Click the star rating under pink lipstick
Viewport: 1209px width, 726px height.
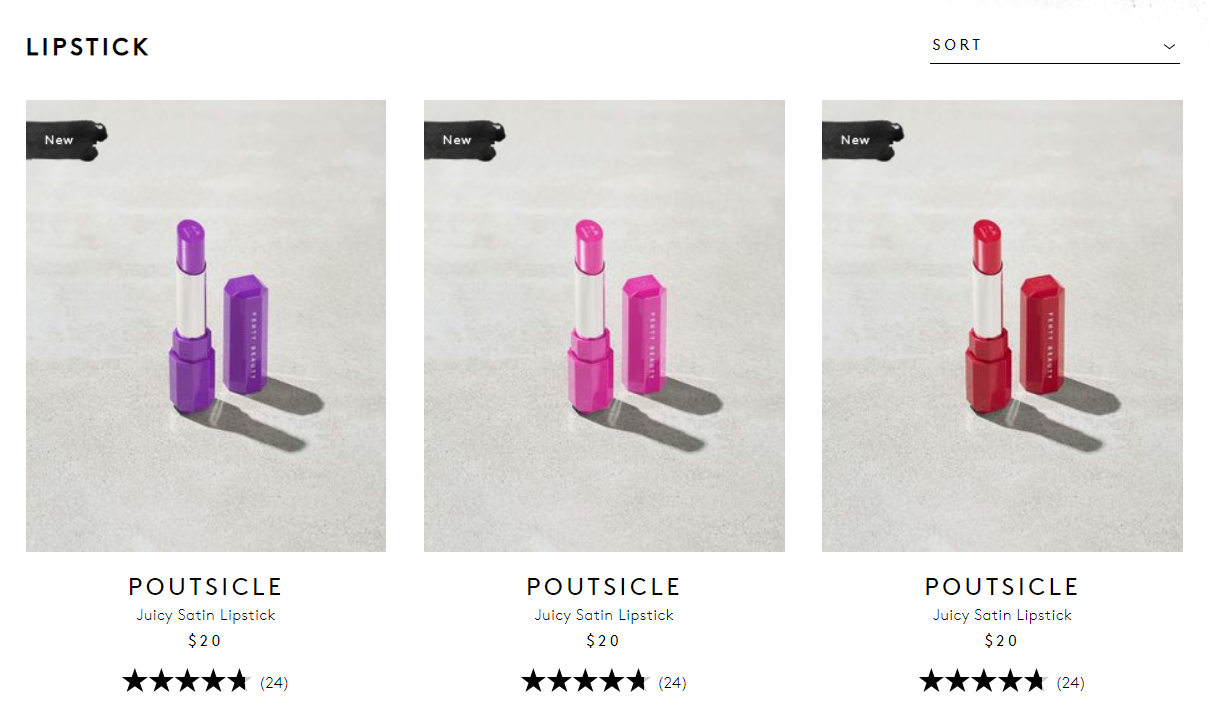[584, 682]
